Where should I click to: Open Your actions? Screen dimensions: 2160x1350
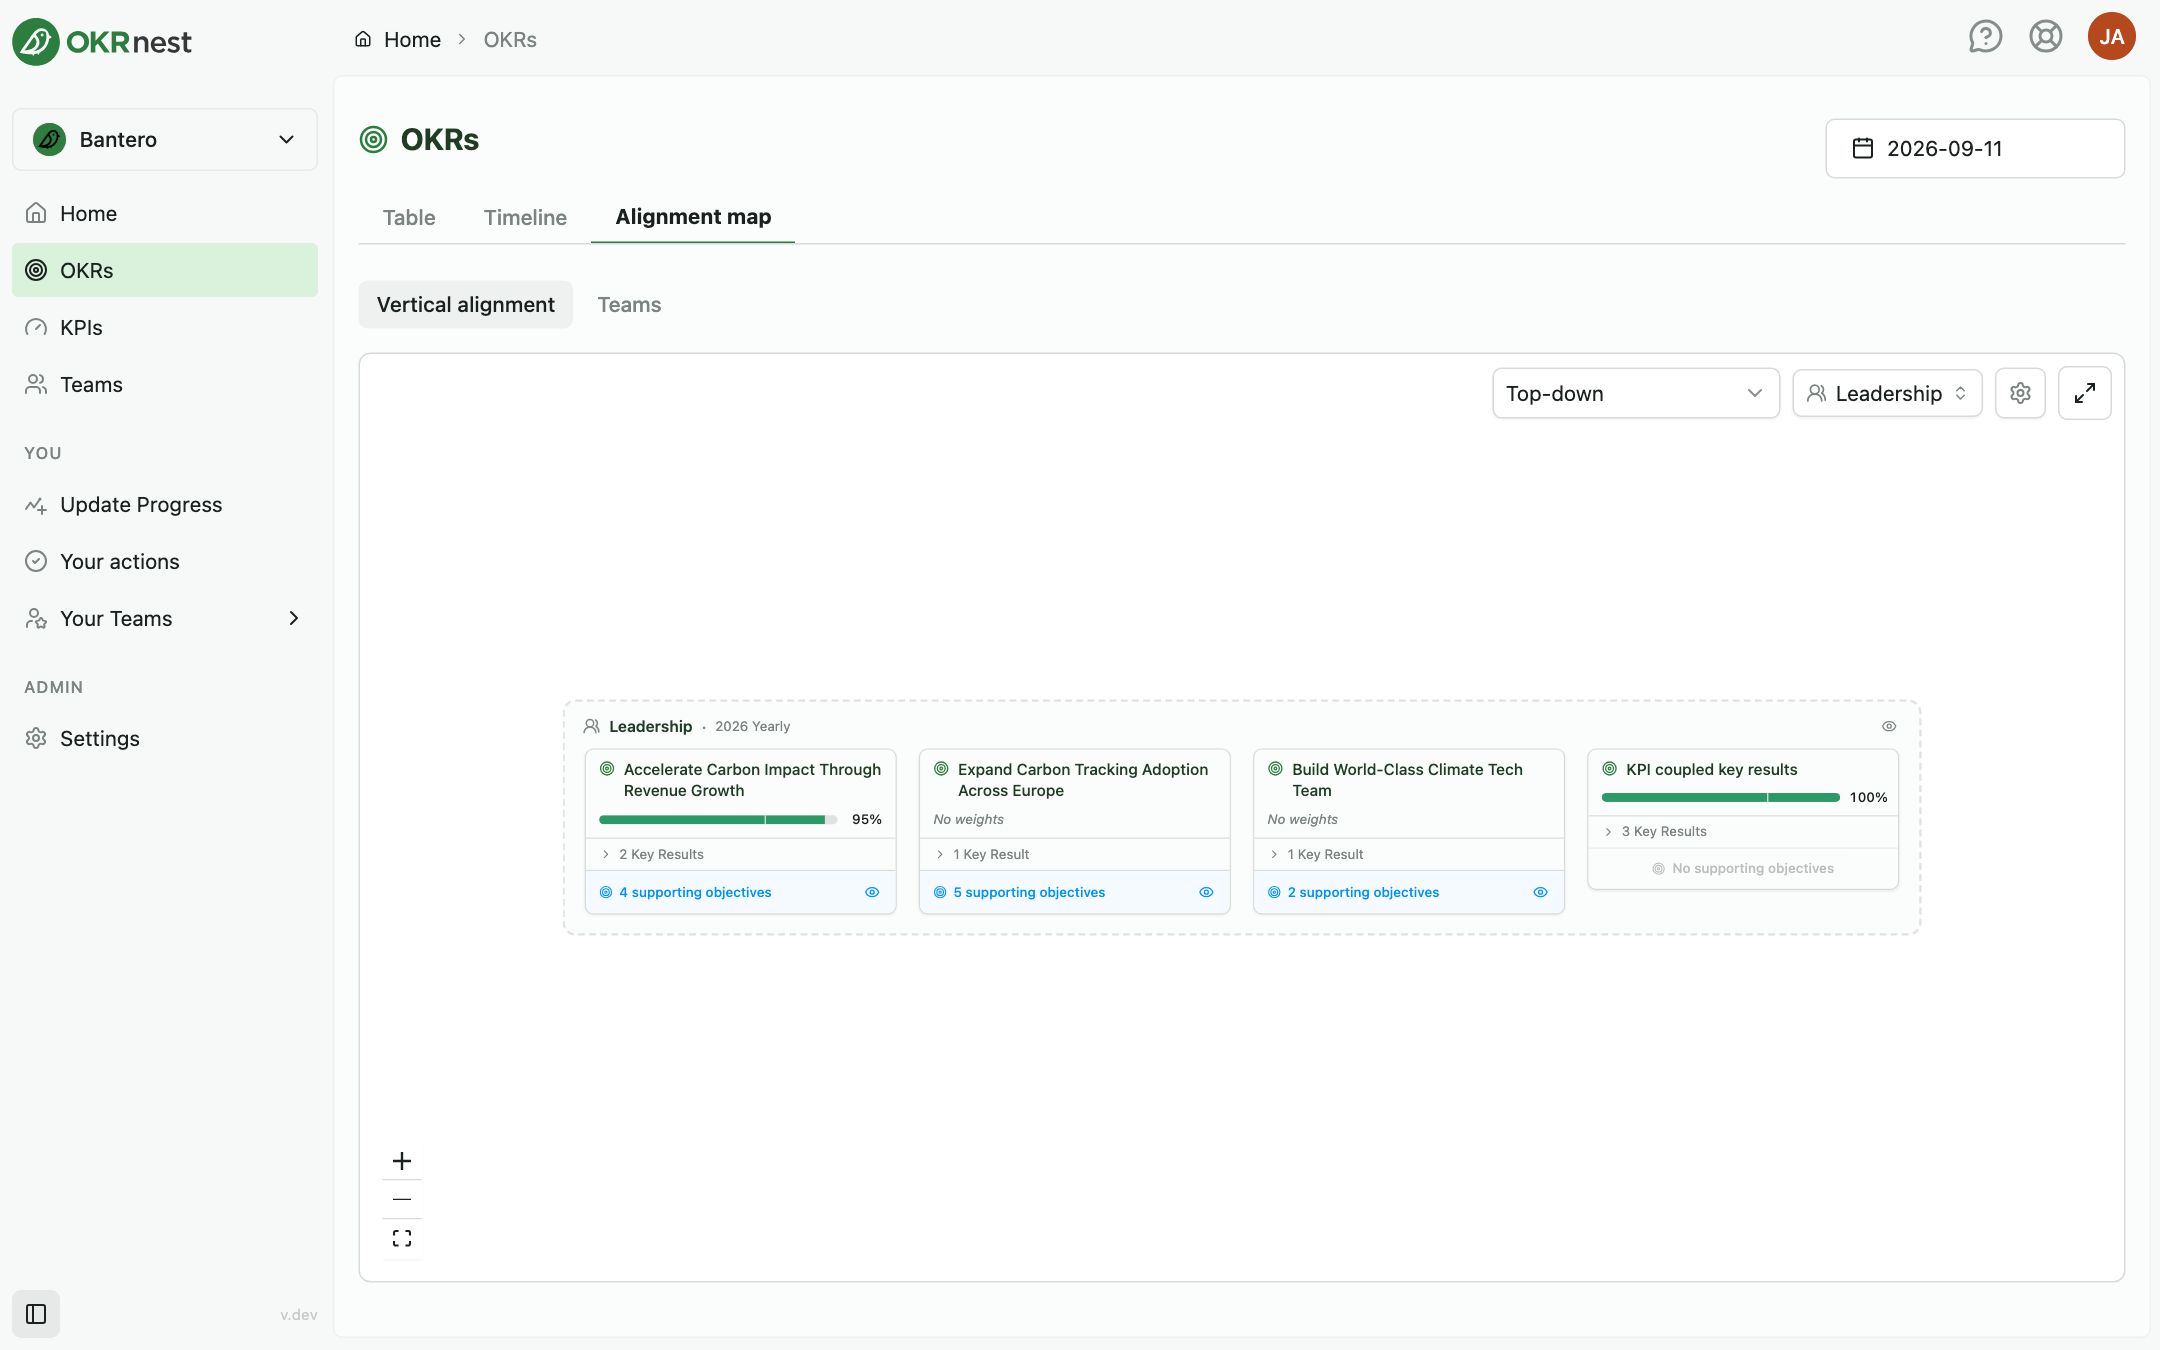click(165, 561)
